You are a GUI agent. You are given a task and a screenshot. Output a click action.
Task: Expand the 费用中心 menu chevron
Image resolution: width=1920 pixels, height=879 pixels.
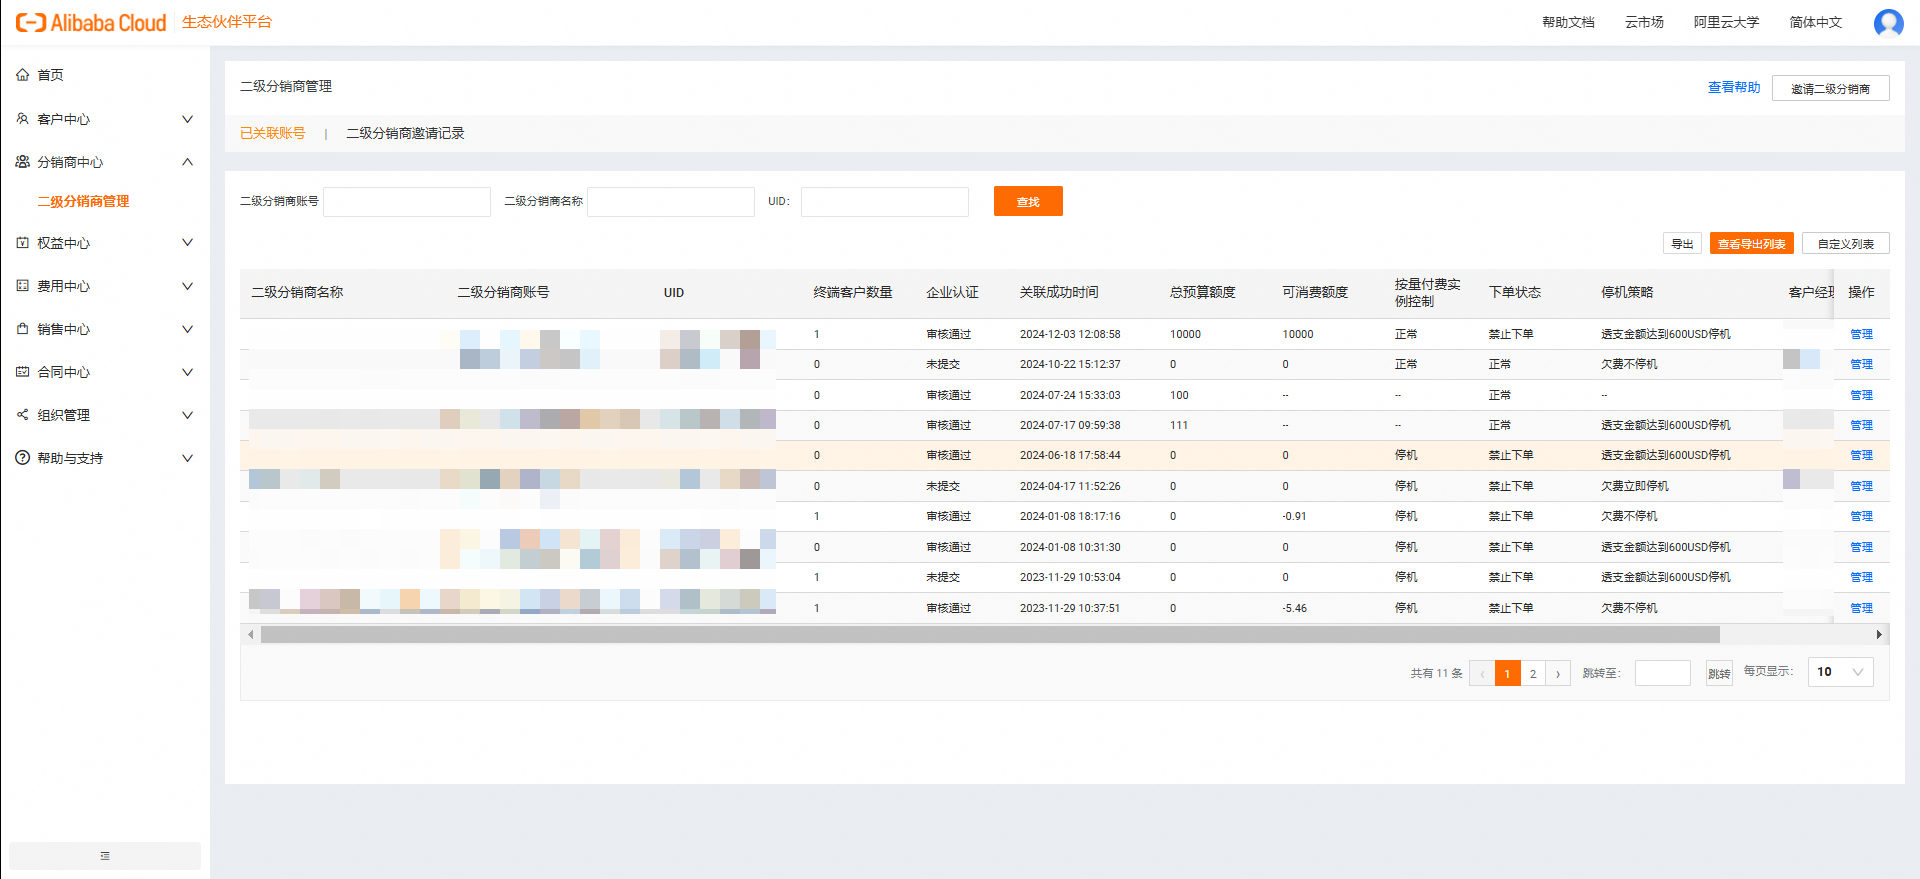point(187,286)
